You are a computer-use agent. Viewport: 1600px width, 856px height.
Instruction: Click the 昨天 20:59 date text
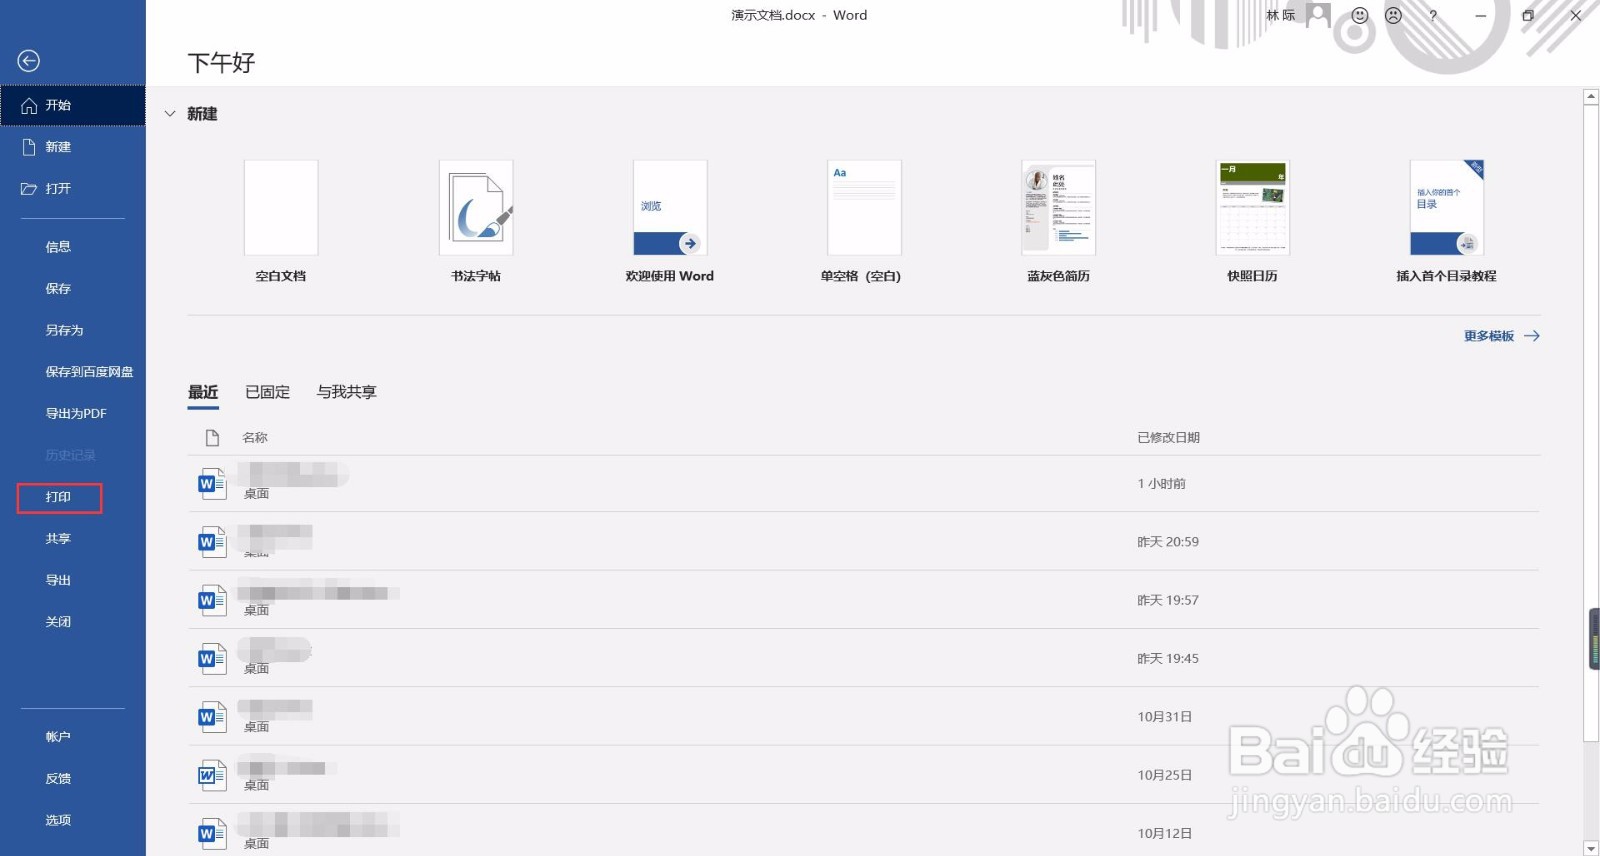click(1168, 542)
